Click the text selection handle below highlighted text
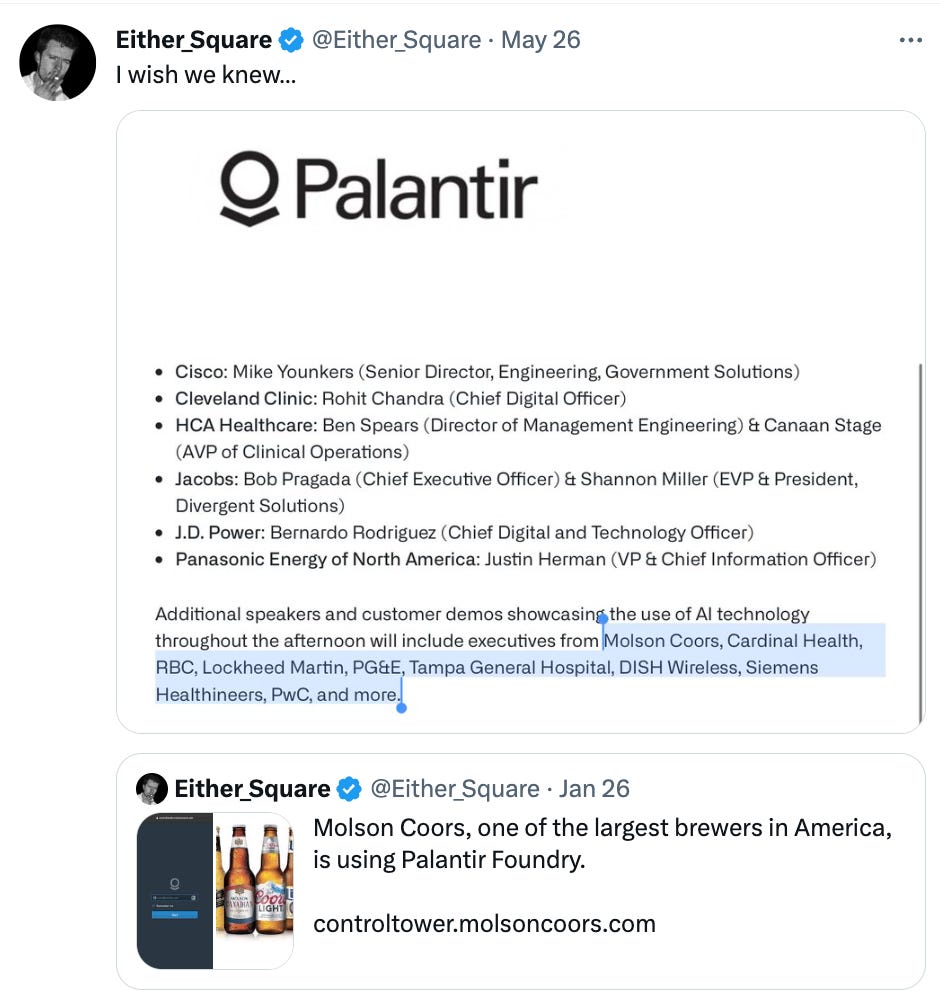 [402, 707]
